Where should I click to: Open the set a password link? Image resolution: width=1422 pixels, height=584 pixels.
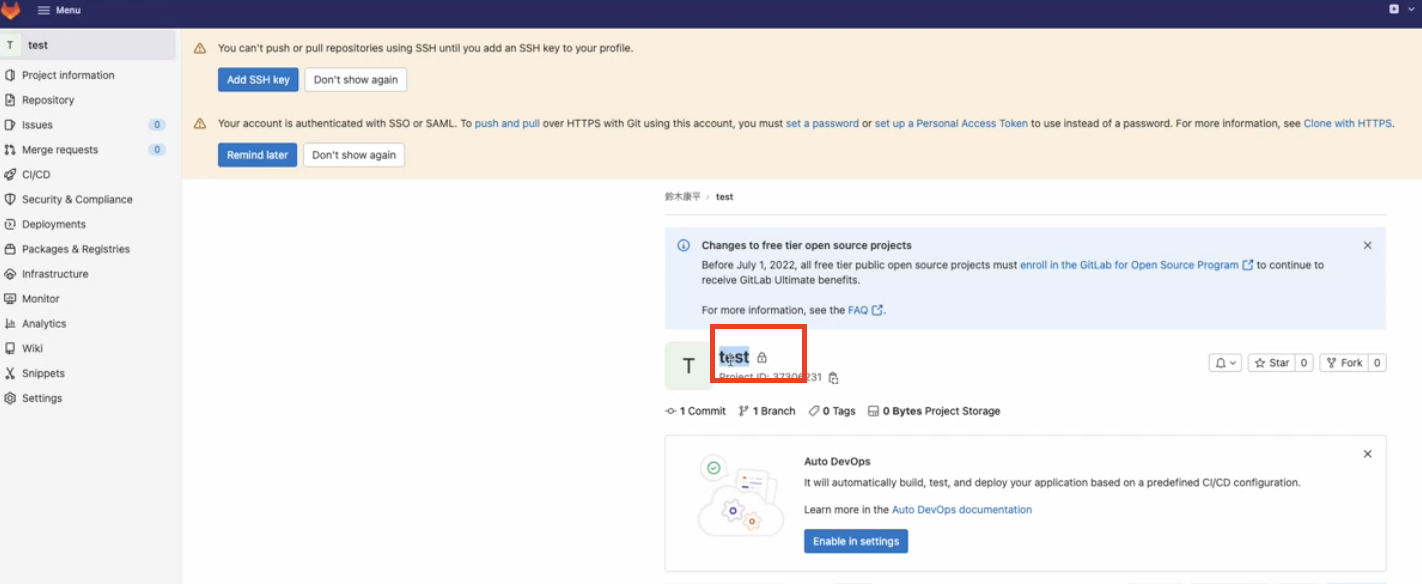coord(822,124)
